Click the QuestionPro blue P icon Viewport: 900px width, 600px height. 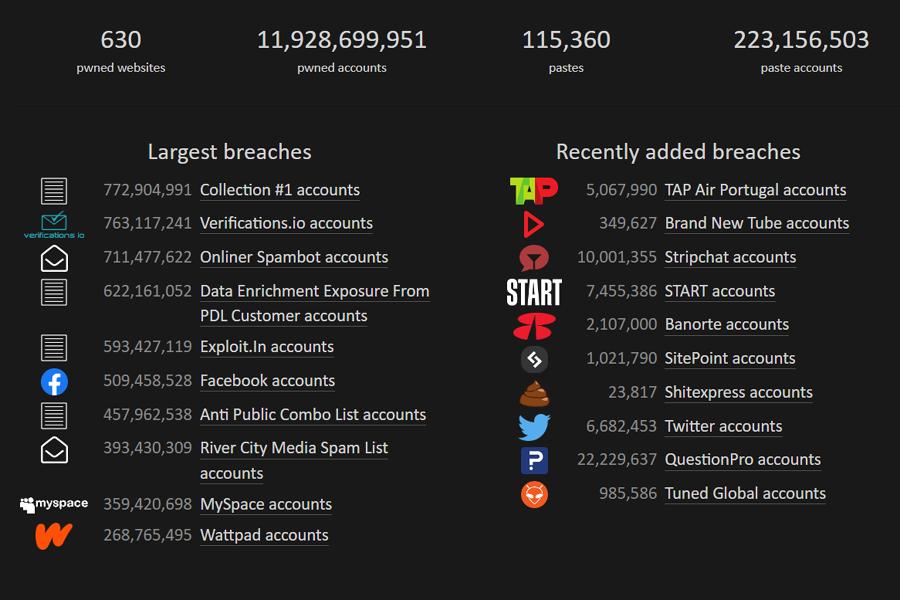click(x=534, y=460)
